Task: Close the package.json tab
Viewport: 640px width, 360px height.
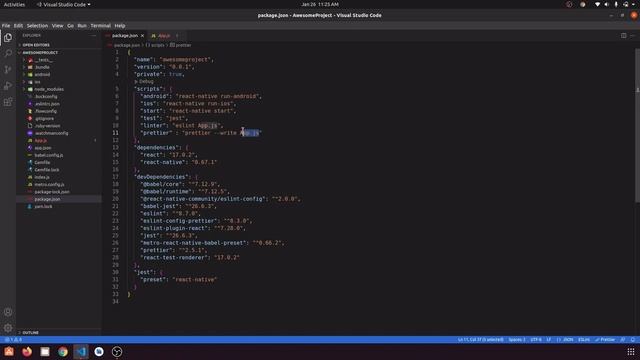Action: pyautogui.click(x=142, y=36)
